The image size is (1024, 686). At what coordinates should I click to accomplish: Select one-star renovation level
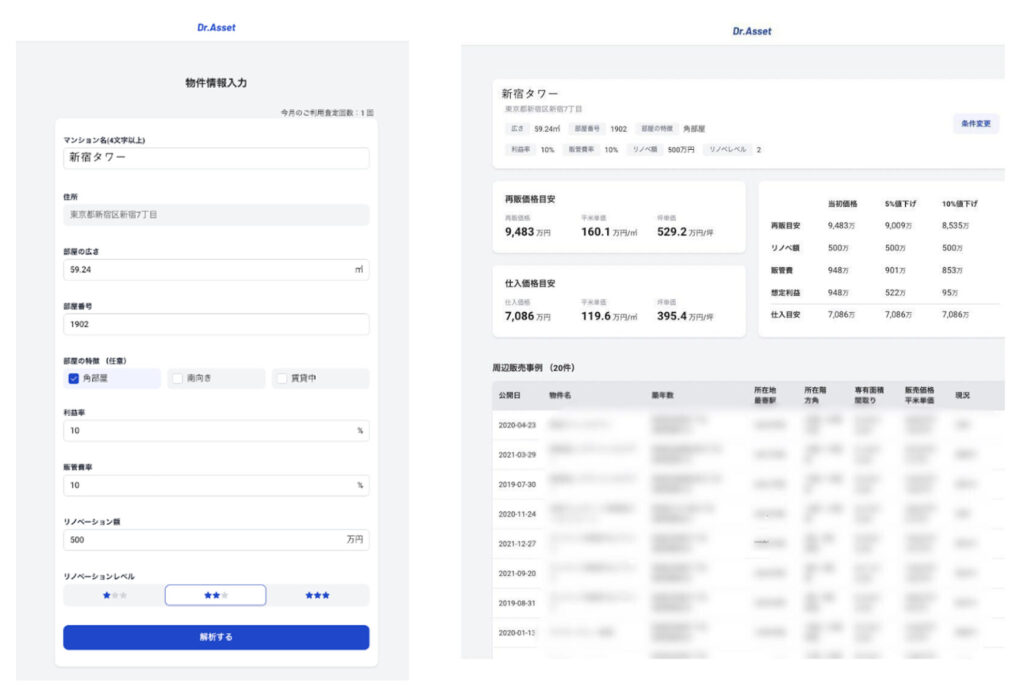pos(114,595)
